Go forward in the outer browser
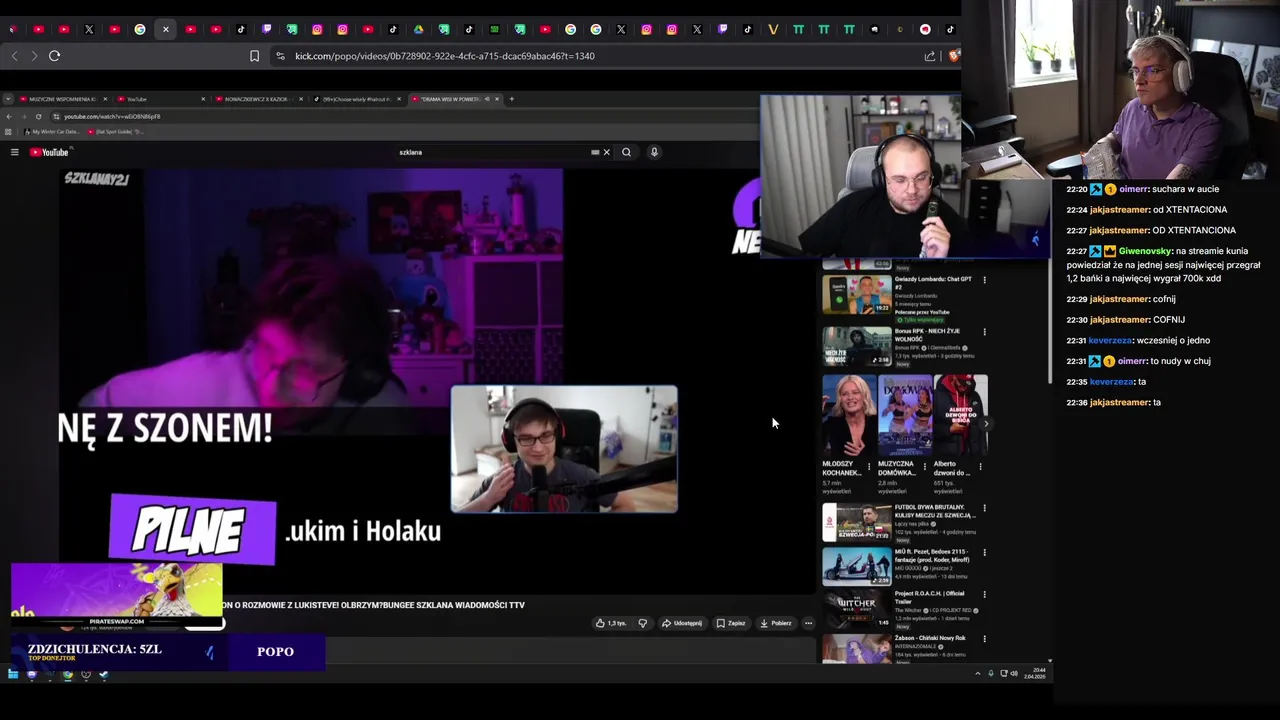 [34, 56]
